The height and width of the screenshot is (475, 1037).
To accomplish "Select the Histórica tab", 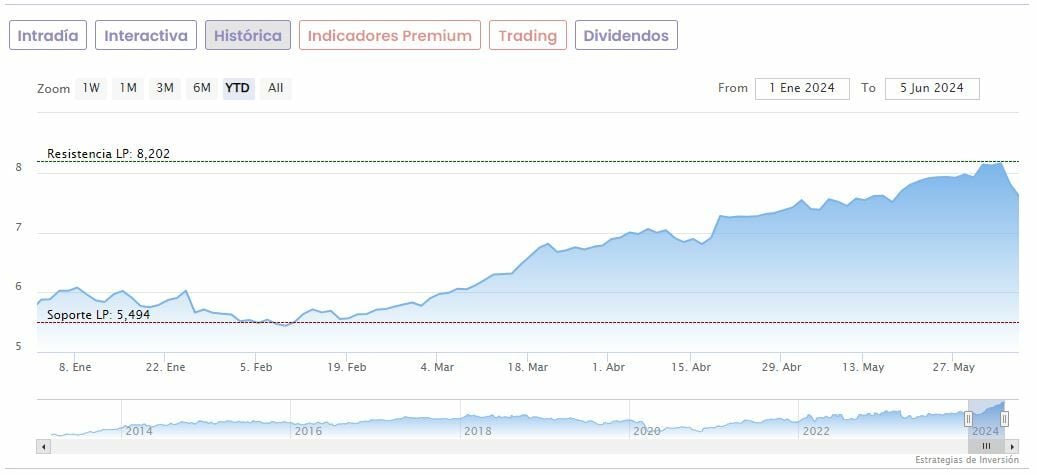I will (248, 36).
